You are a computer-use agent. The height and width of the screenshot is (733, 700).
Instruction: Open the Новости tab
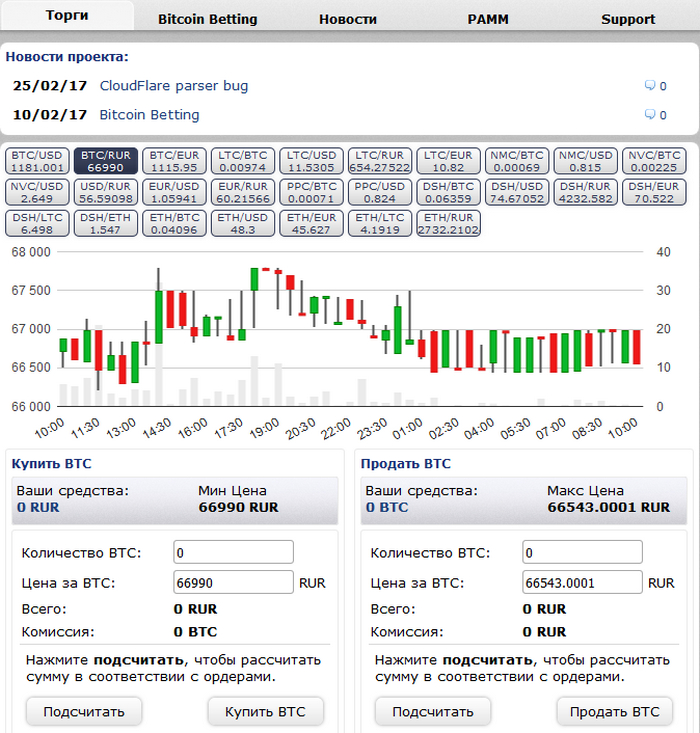pyautogui.click(x=348, y=19)
